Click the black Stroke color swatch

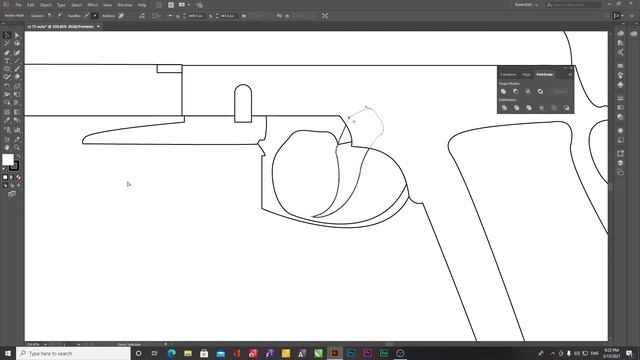(x=15, y=166)
